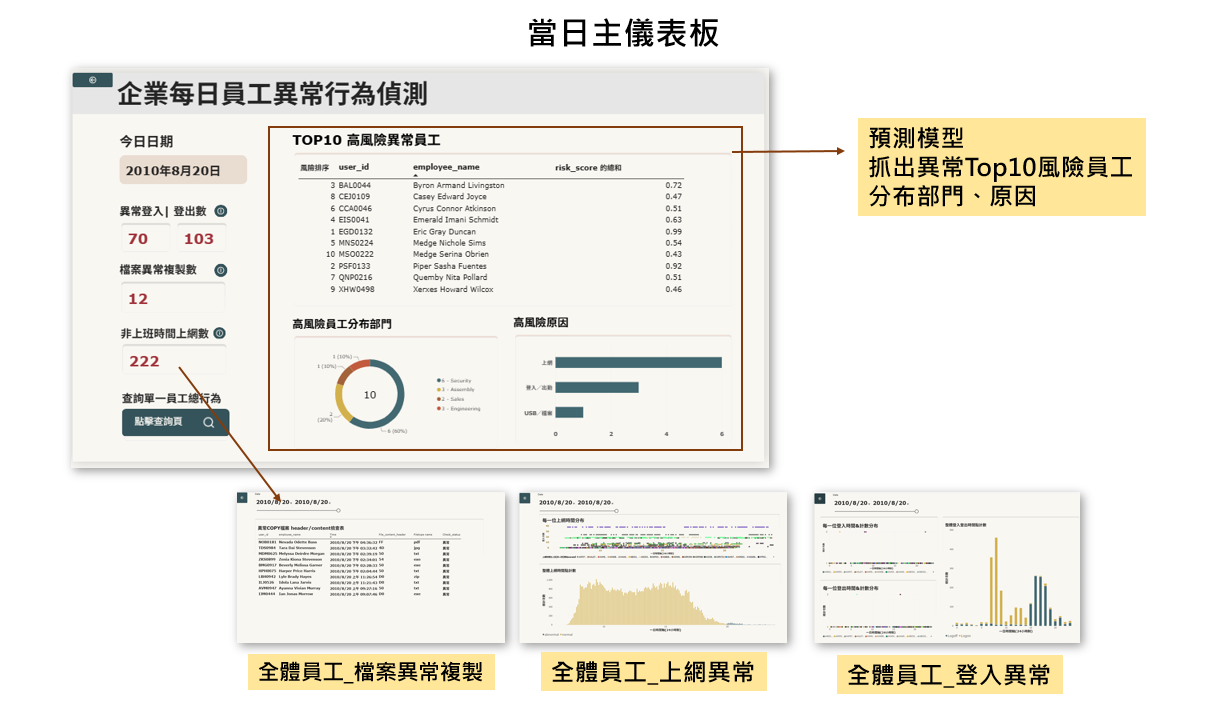1224x710 pixels.
Task: Select the Eric Gray Duncan table row
Action: pyautogui.click(x=491, y=231)
